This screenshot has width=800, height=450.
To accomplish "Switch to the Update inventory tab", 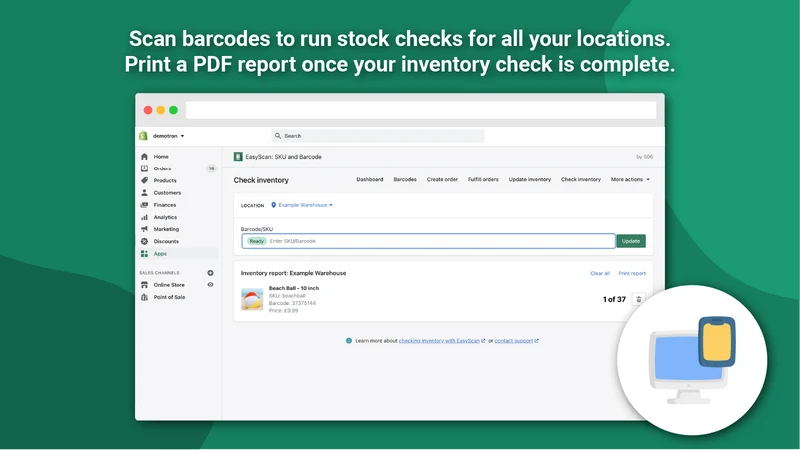I will pyautogui.click(x=530, y=180).
